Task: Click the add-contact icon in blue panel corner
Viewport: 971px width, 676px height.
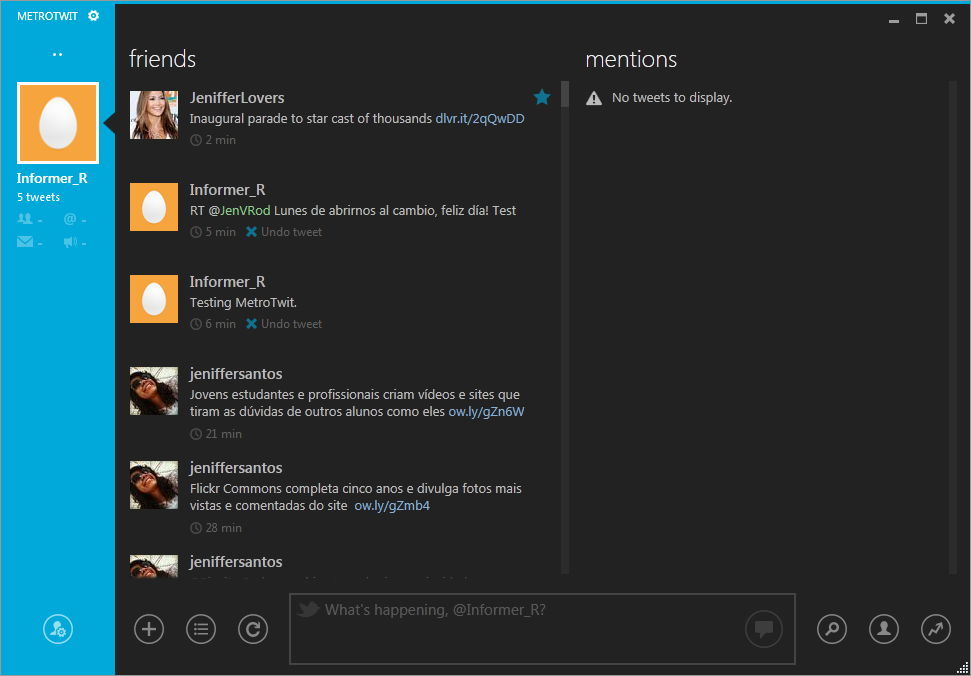Action: 57,629
